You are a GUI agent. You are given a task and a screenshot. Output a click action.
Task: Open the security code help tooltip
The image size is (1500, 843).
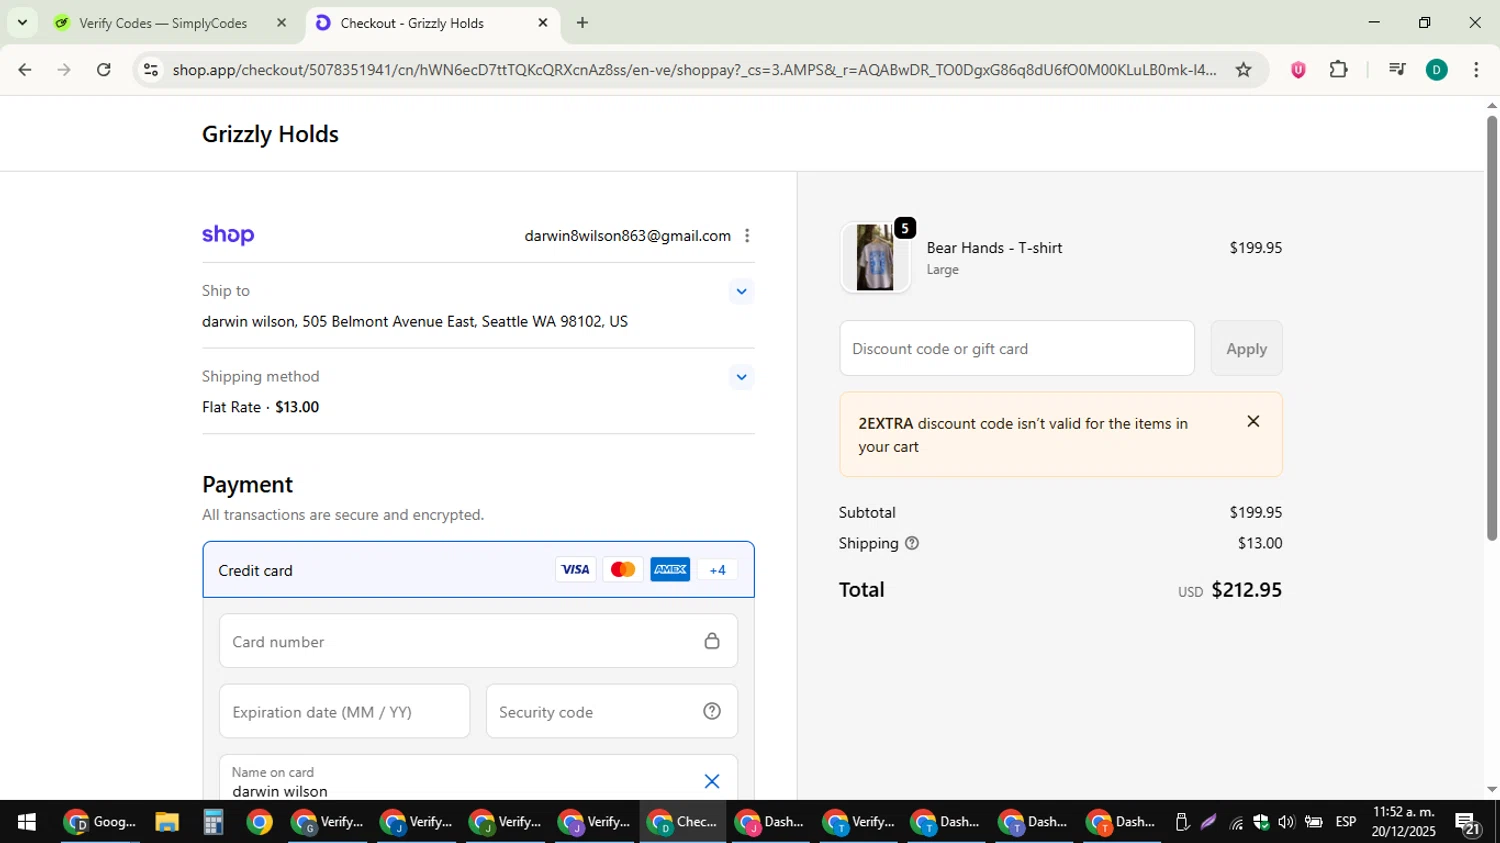pos(712,712)
